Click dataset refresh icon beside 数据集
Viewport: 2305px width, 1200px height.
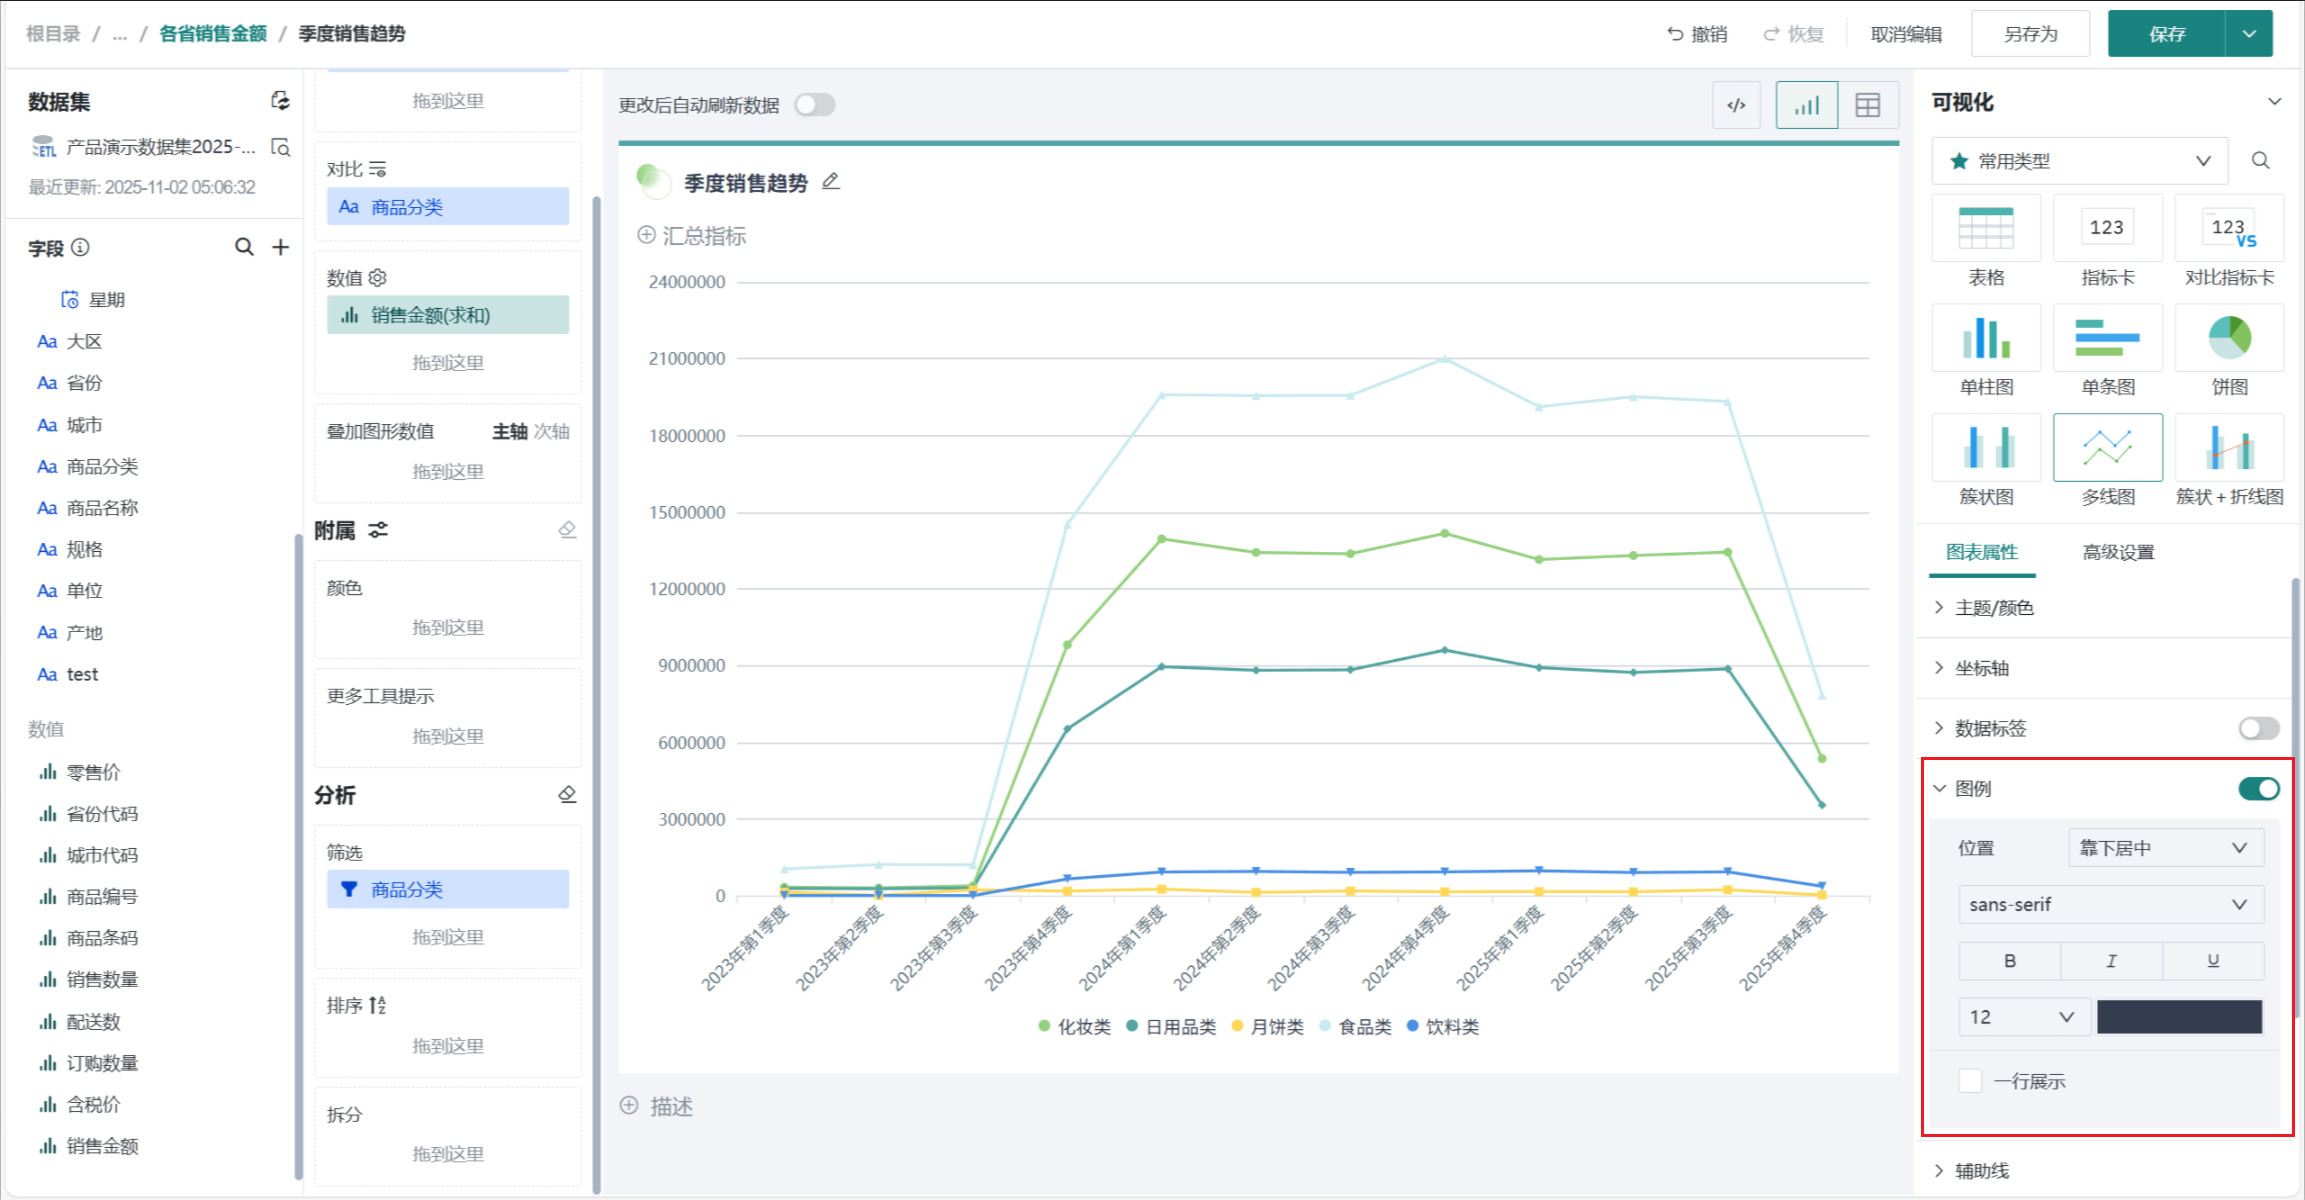(281, 101)
